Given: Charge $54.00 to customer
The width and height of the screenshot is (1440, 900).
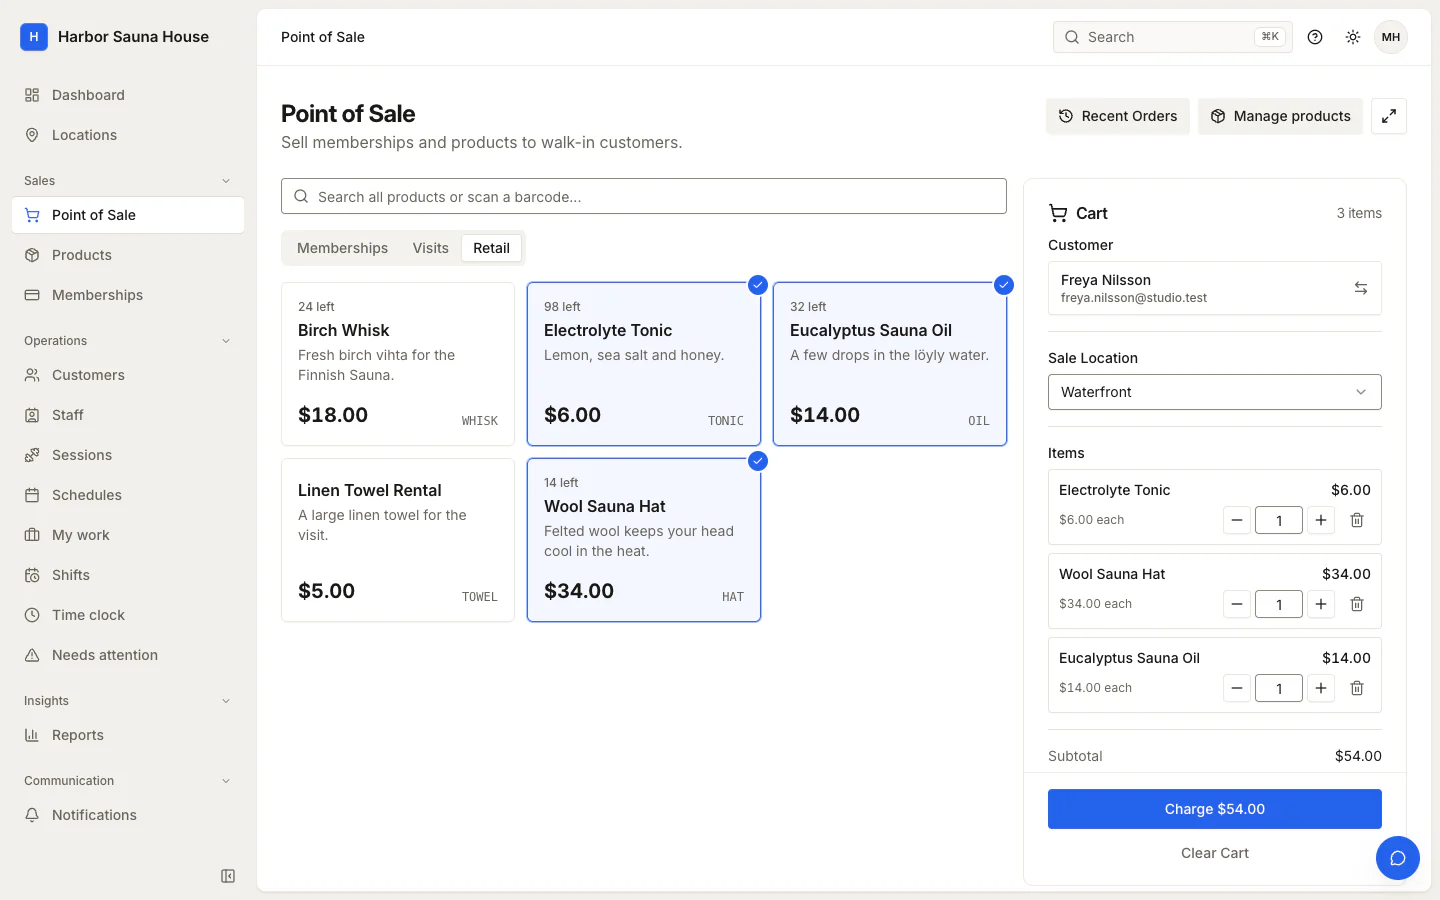Looking at the screenshot, I should coord(1215,809).
